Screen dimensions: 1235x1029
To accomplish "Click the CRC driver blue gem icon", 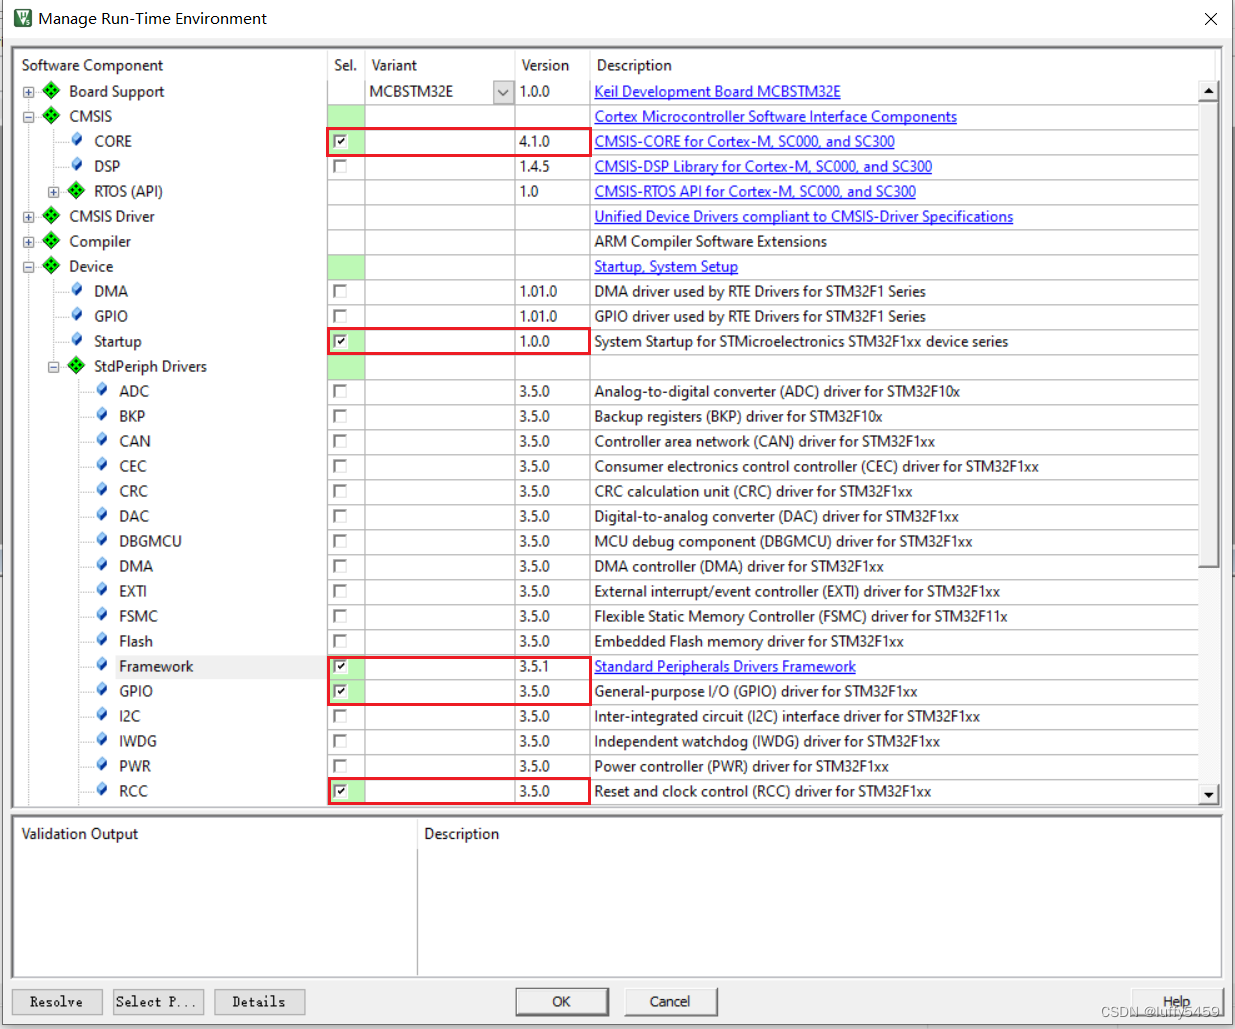I will (x=102, y=490).
